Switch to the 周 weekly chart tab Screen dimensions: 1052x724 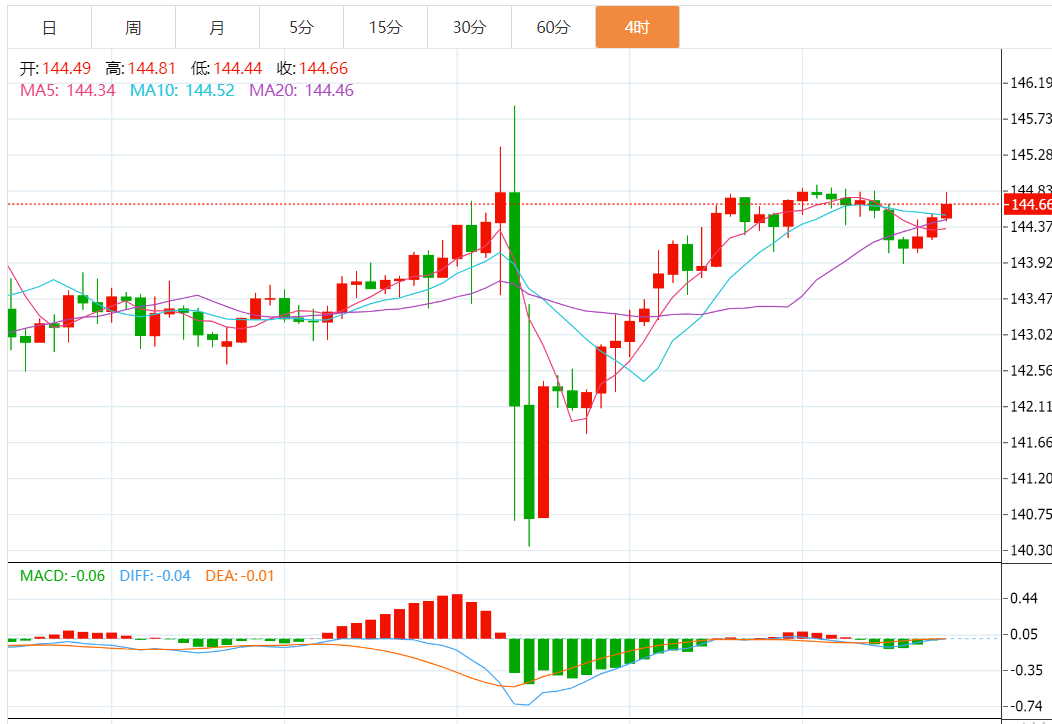[x=134, y=28]
